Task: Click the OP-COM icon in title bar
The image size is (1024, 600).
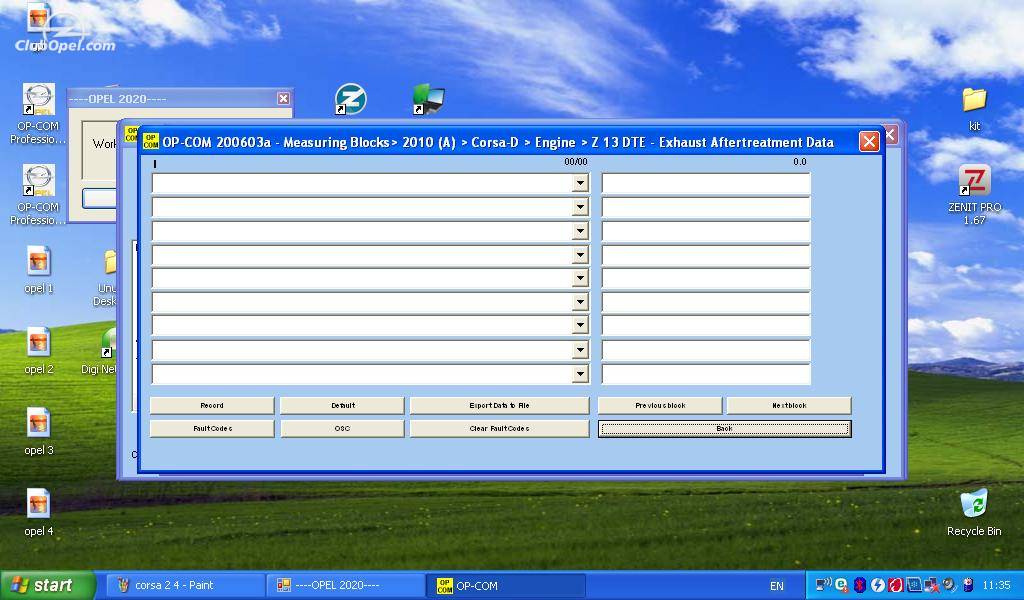Action: (x=151, y=141)
